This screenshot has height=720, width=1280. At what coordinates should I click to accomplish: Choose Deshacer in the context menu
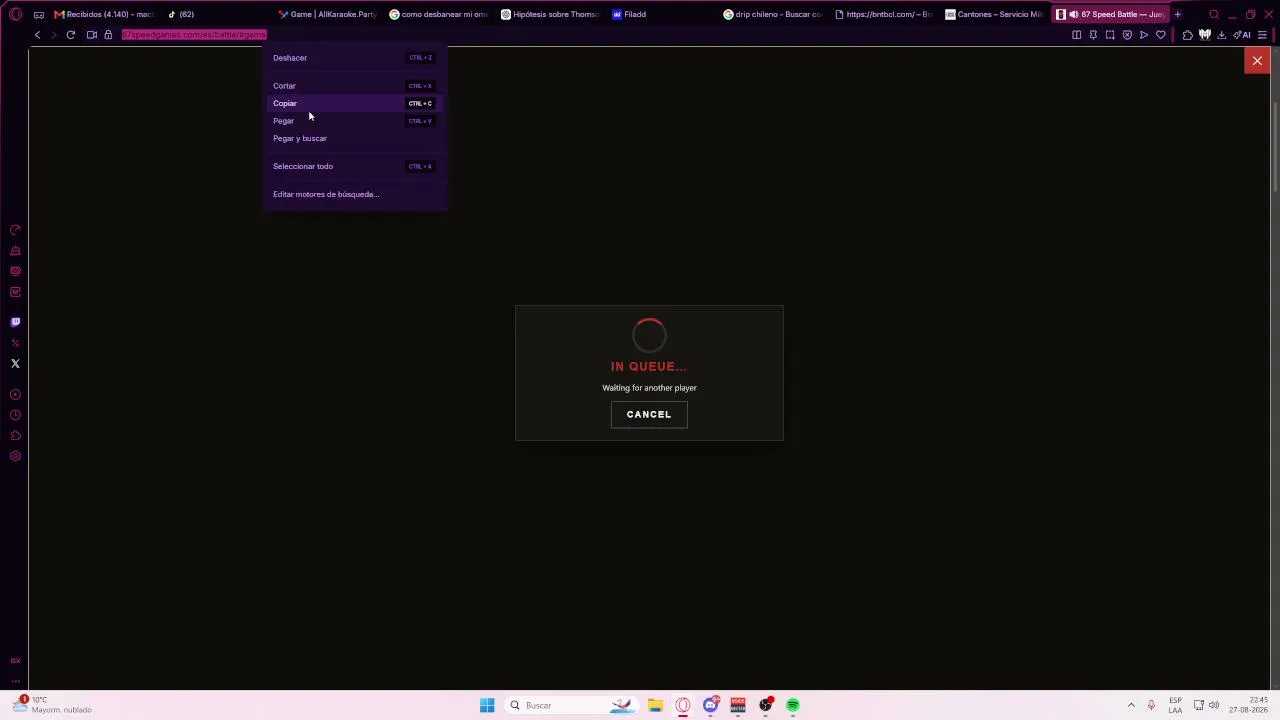click(x=354, y=58)
